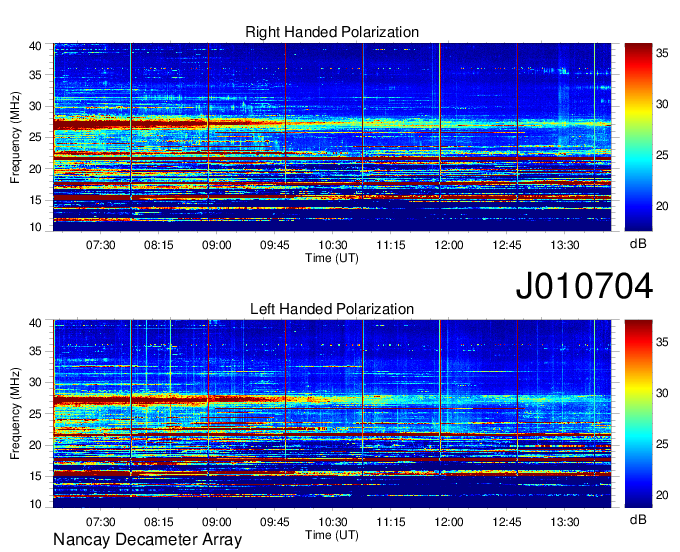
Task: Click the Nancay Decameter Array caption
Action: point(147,539)
